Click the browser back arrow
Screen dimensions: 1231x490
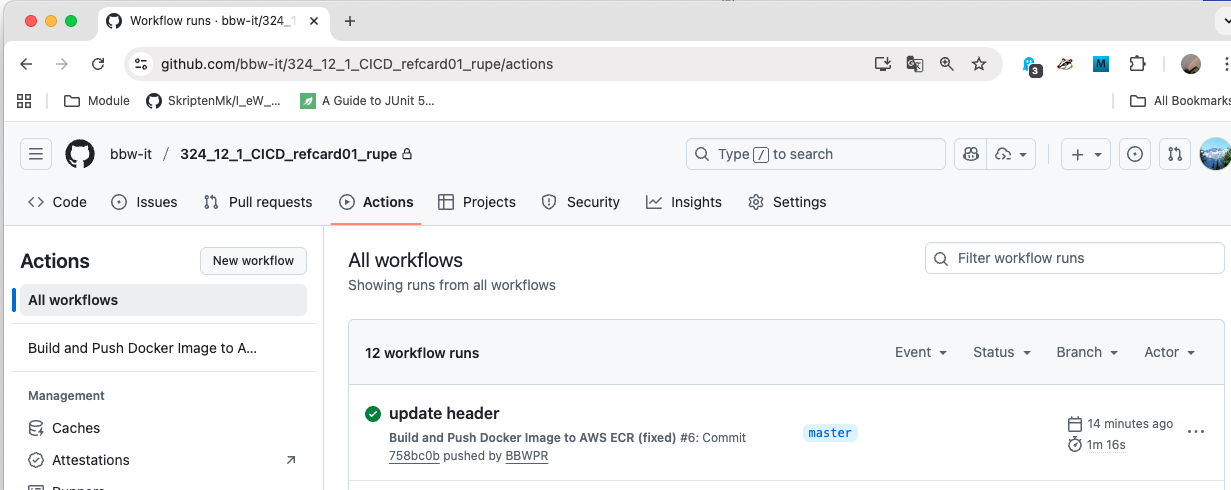[x=27, y=64]
